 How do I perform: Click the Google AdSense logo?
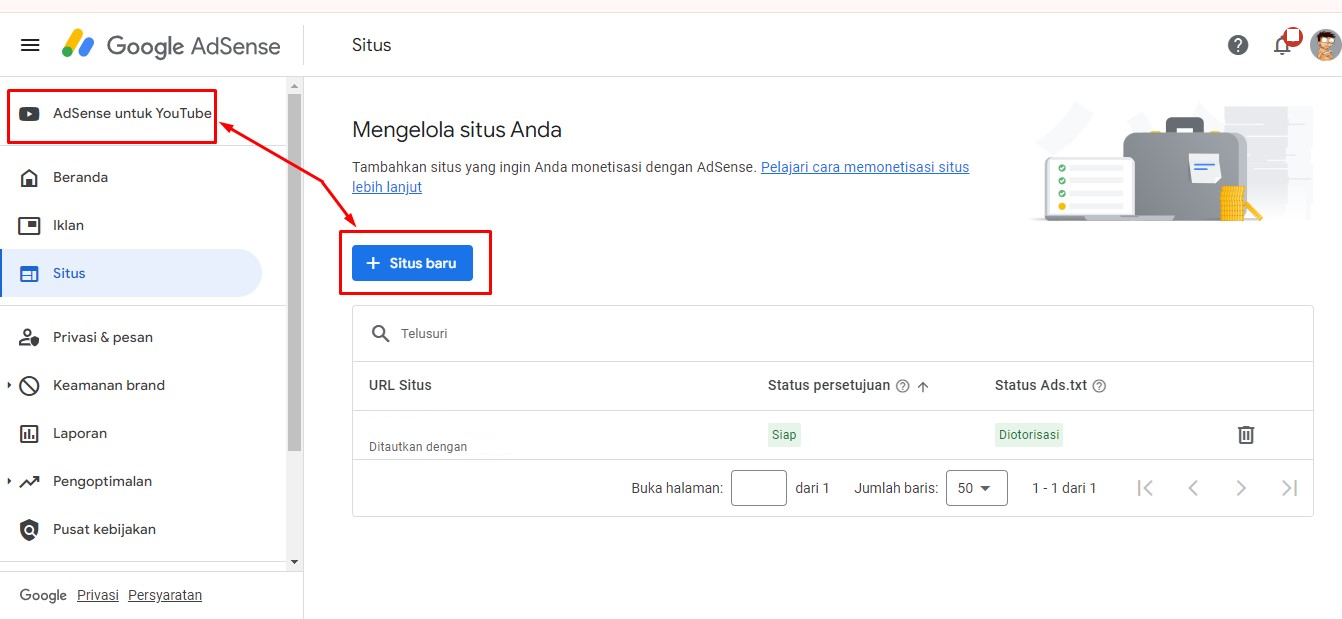point(171,45)
